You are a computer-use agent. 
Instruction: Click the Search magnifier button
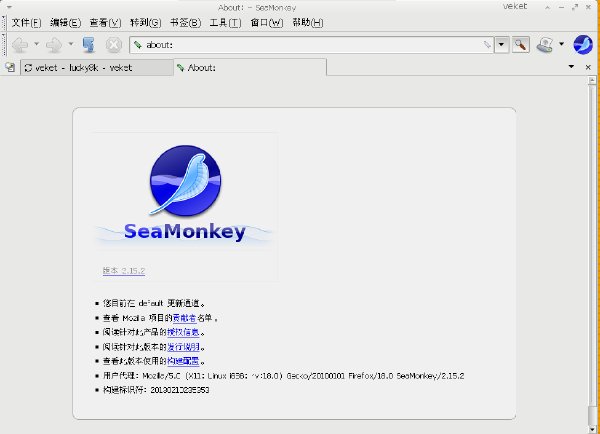(x=520, y=45)
